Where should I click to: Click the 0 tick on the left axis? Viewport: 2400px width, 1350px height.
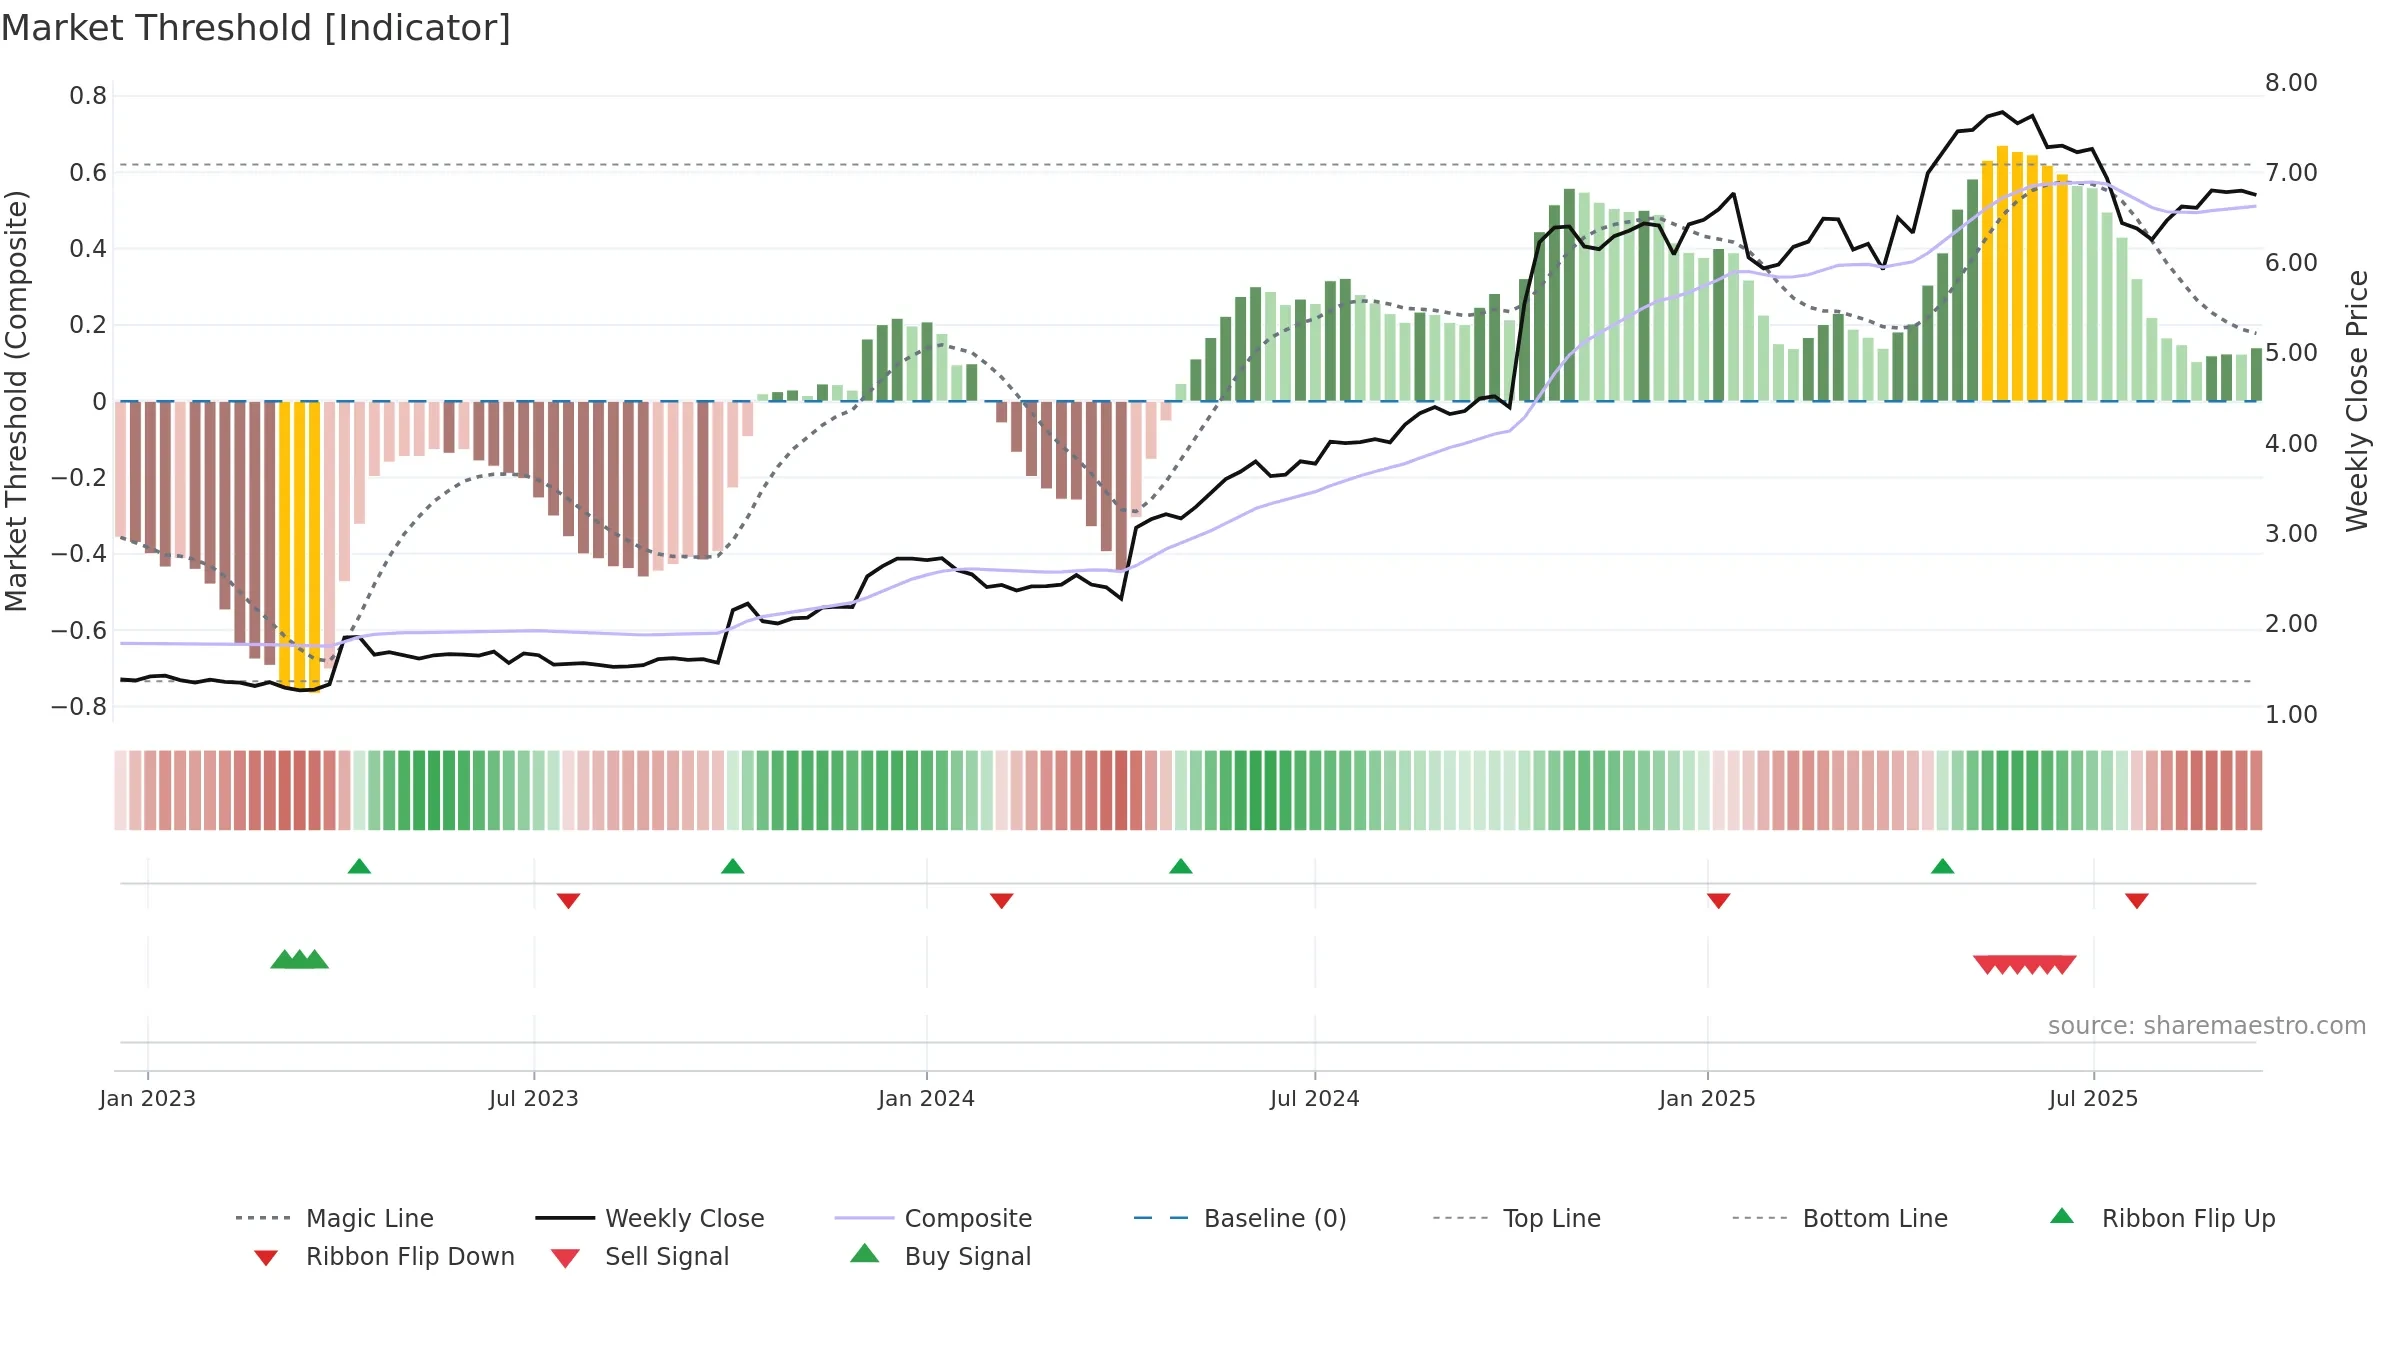pos(99,401)
